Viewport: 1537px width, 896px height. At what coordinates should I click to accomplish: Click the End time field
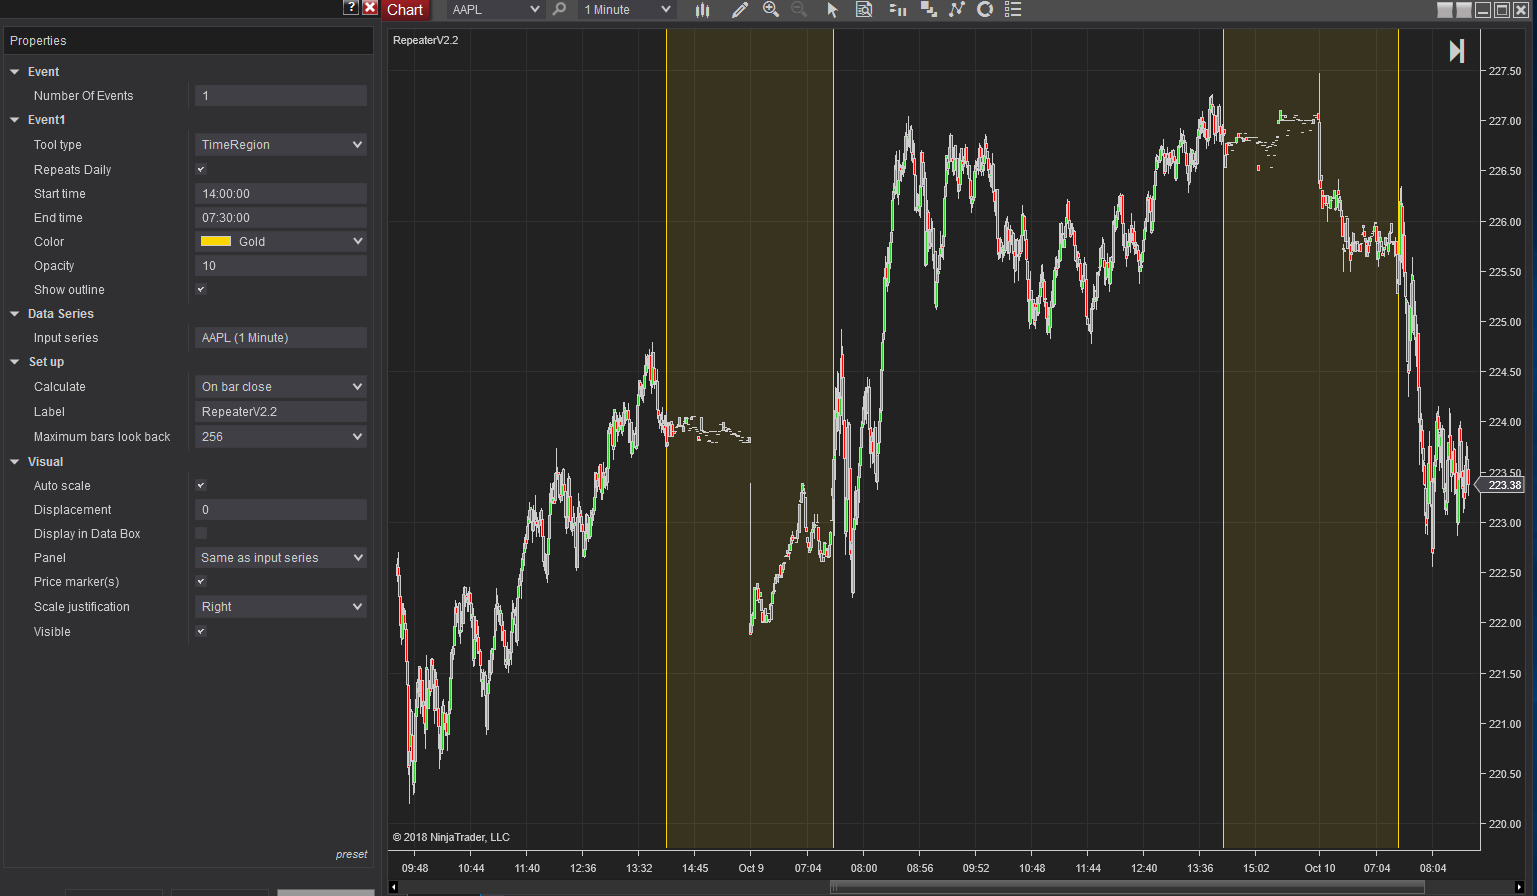pos(281,218)
